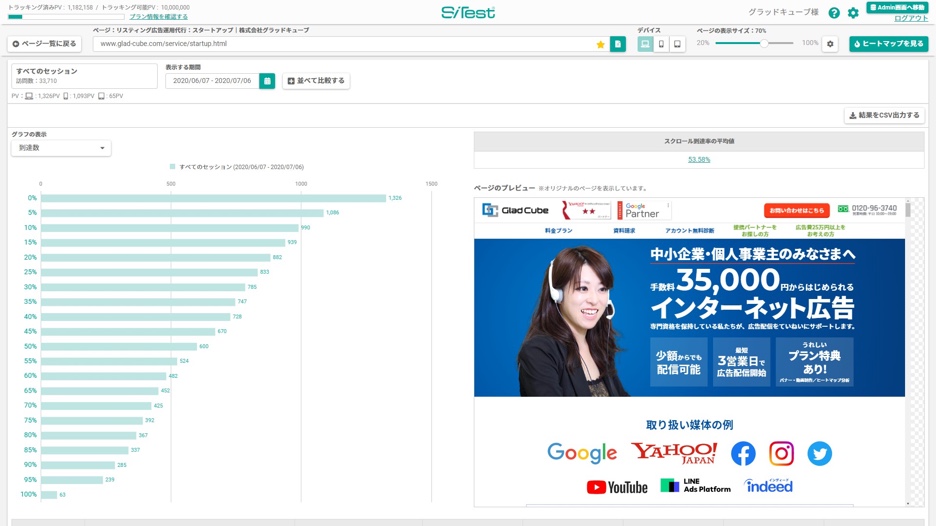Click the yellow favorite star in URL bar
This screenshot has height=526, width=936.
[x=600, y=44]
